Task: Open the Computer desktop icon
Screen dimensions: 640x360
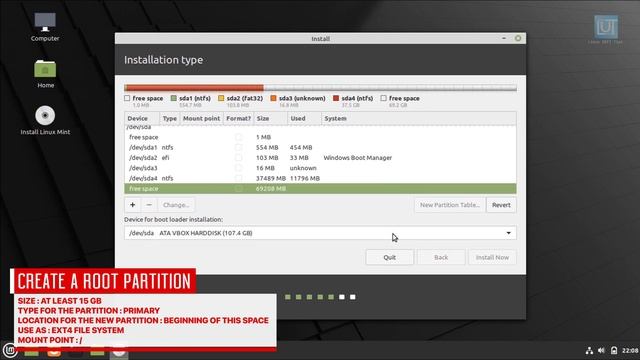Action: pos(45,27)
